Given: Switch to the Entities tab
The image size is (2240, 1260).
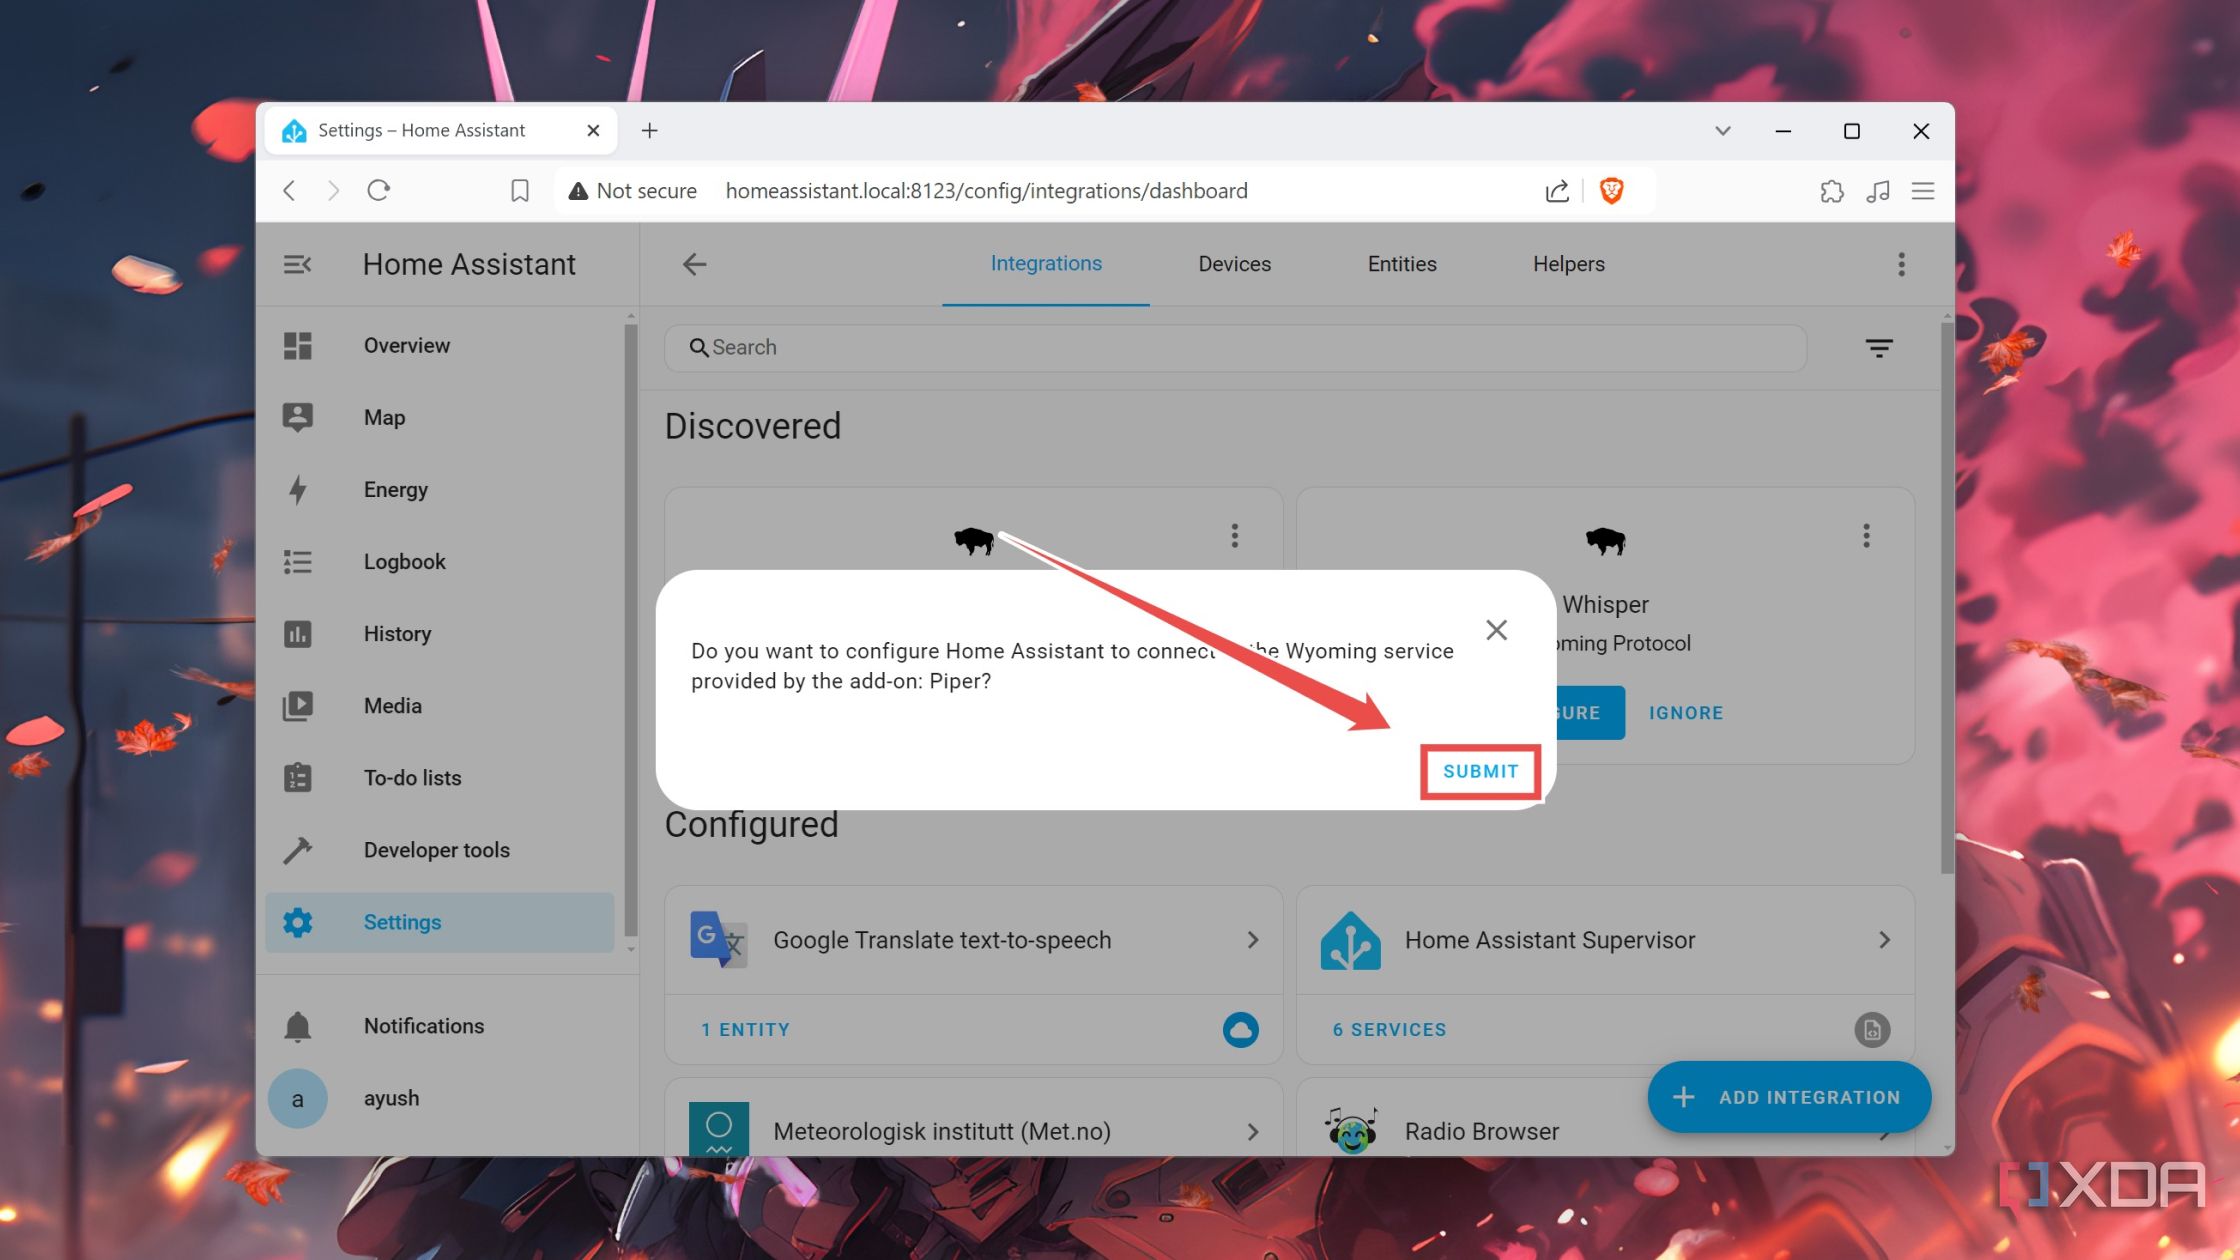Looking at the screenshot, I should (1401, 263).
